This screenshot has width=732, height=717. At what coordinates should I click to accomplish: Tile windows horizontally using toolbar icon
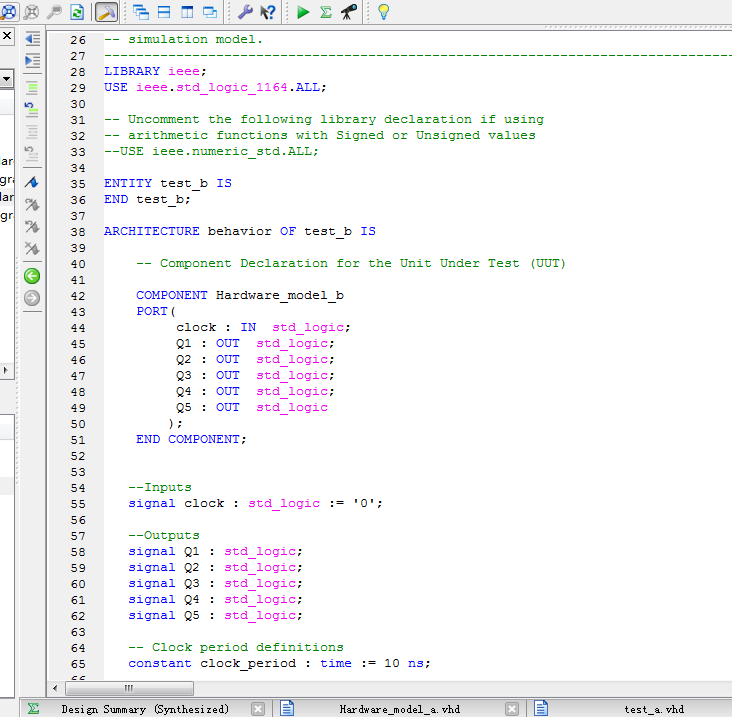(x=164, y=12)
